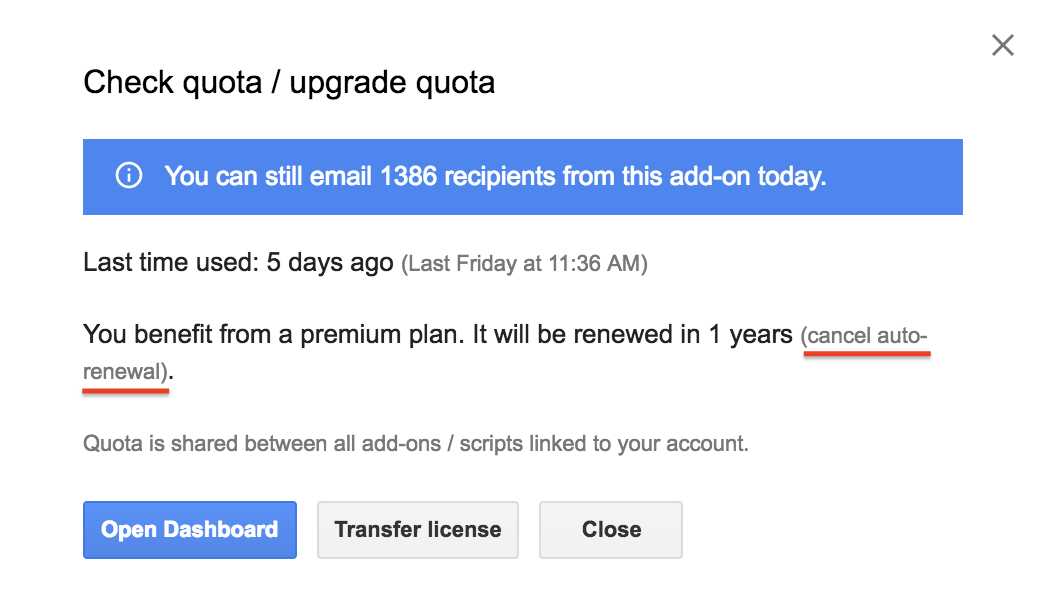This screenshot has width=1045, height=616.
Task: Dismiss the dialog with the X icon
Action: (1002, 45)
